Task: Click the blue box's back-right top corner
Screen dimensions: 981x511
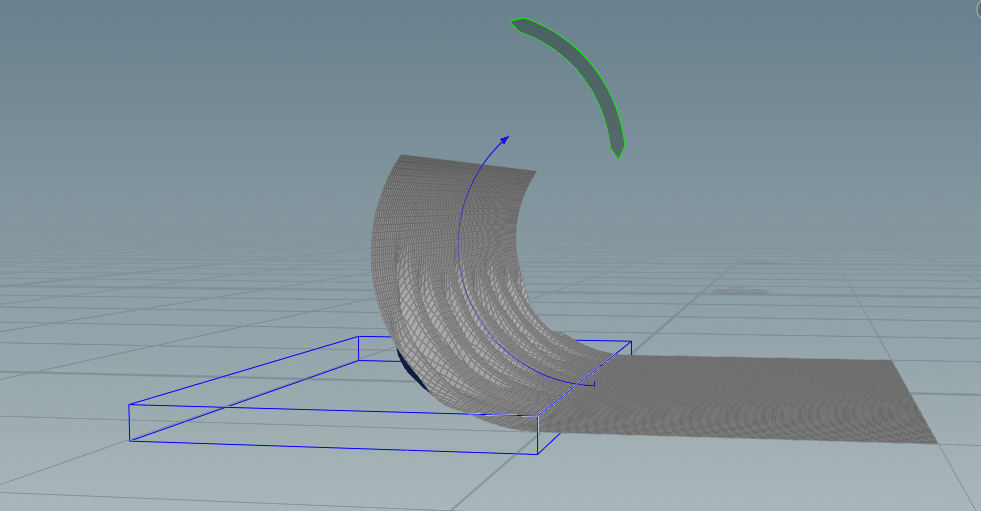Action: [x=630, y=341]
